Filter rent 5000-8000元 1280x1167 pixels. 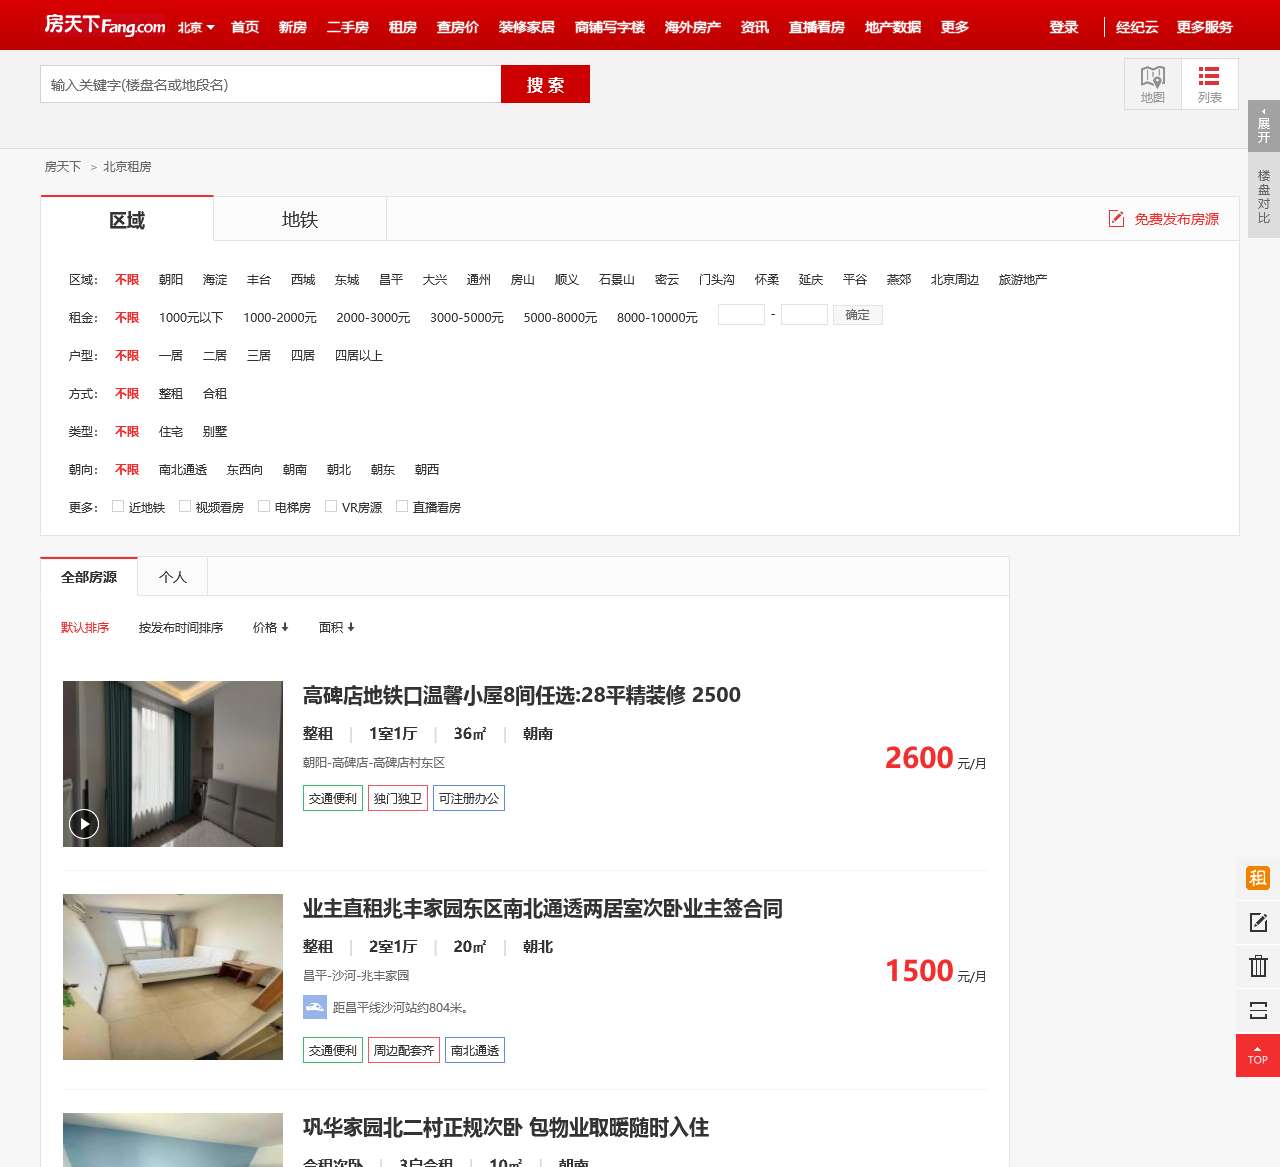(x=560, y=317)
